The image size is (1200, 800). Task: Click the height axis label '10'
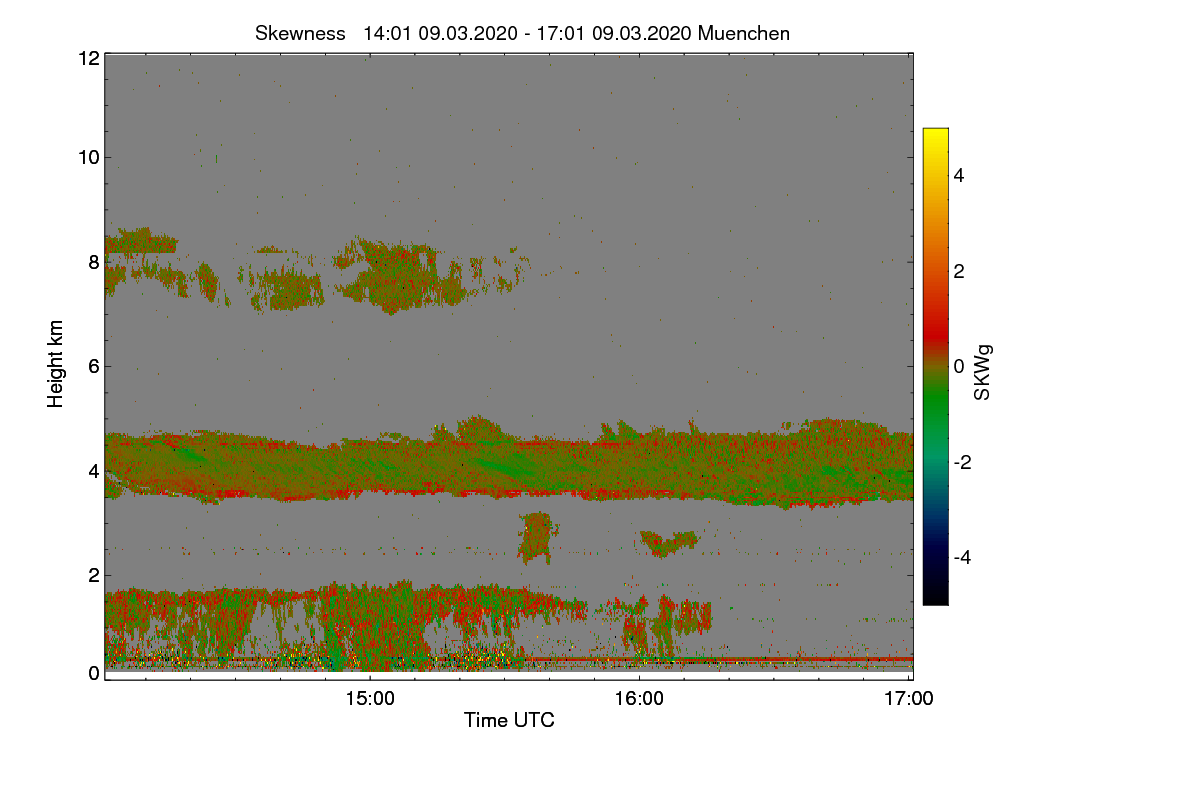(x=88, y=157)
